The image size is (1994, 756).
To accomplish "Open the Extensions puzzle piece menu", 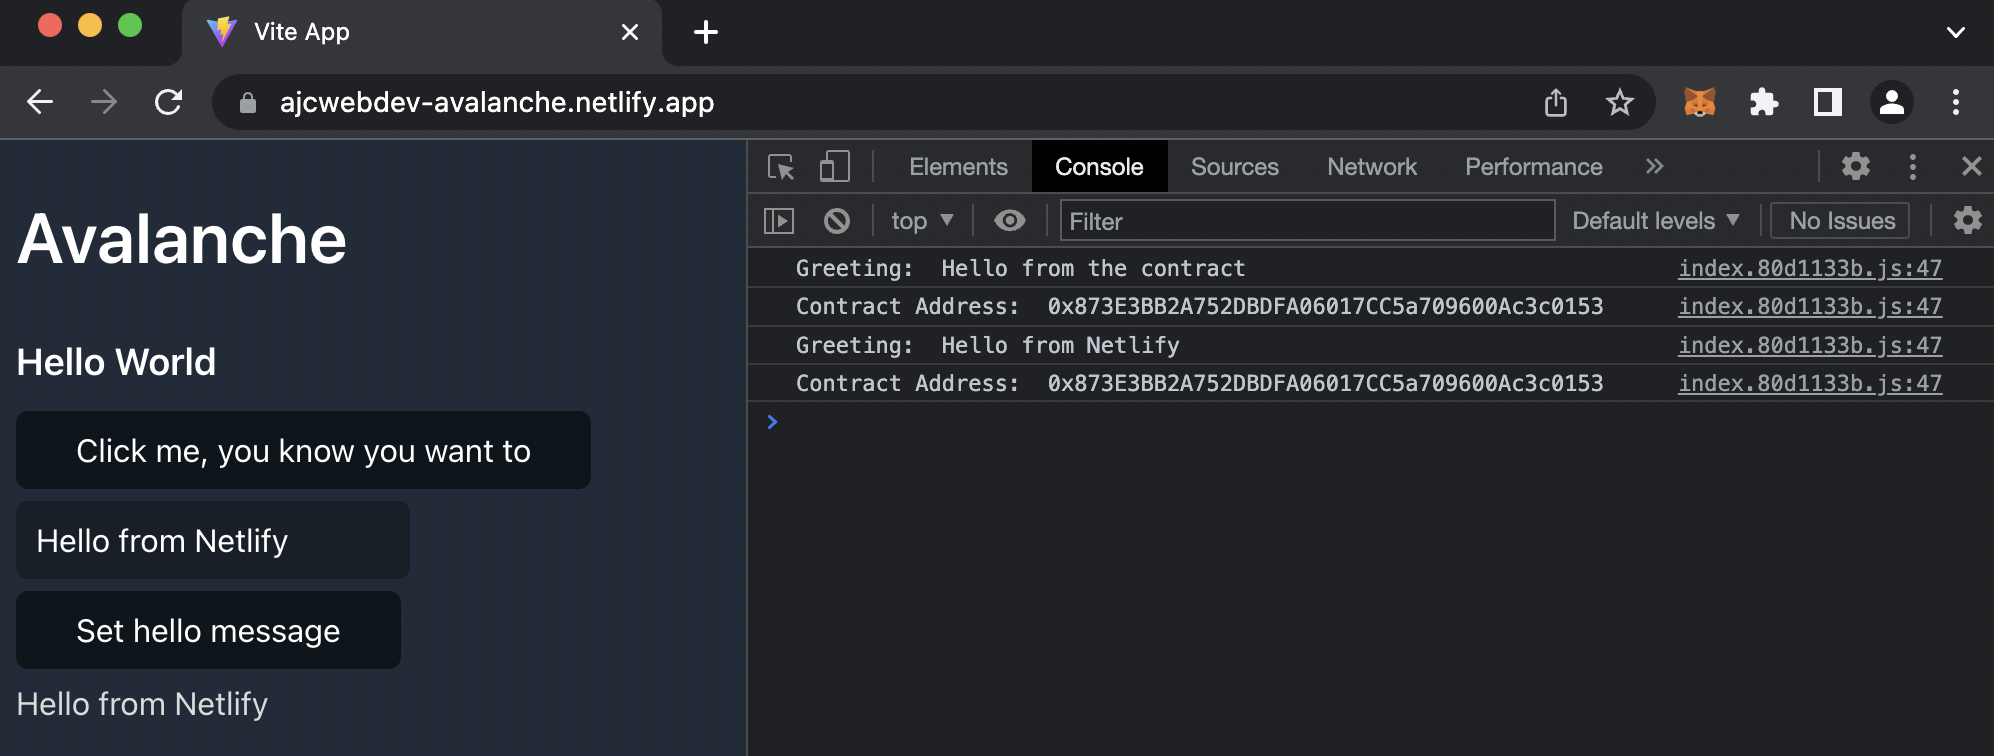I will click(1763, 102).
